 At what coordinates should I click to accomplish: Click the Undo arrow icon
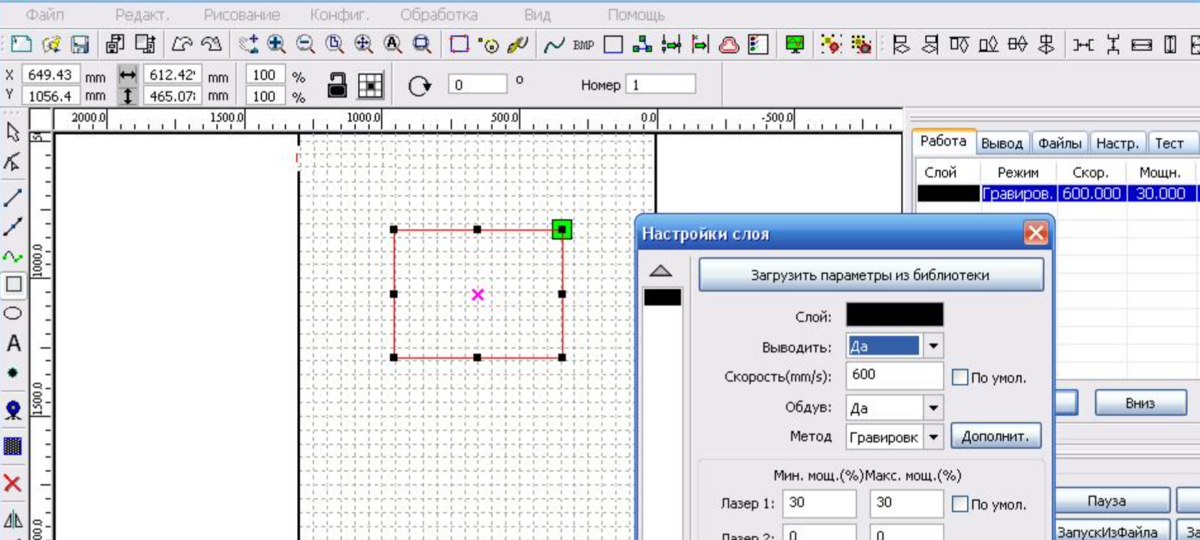tap(182, 44)
